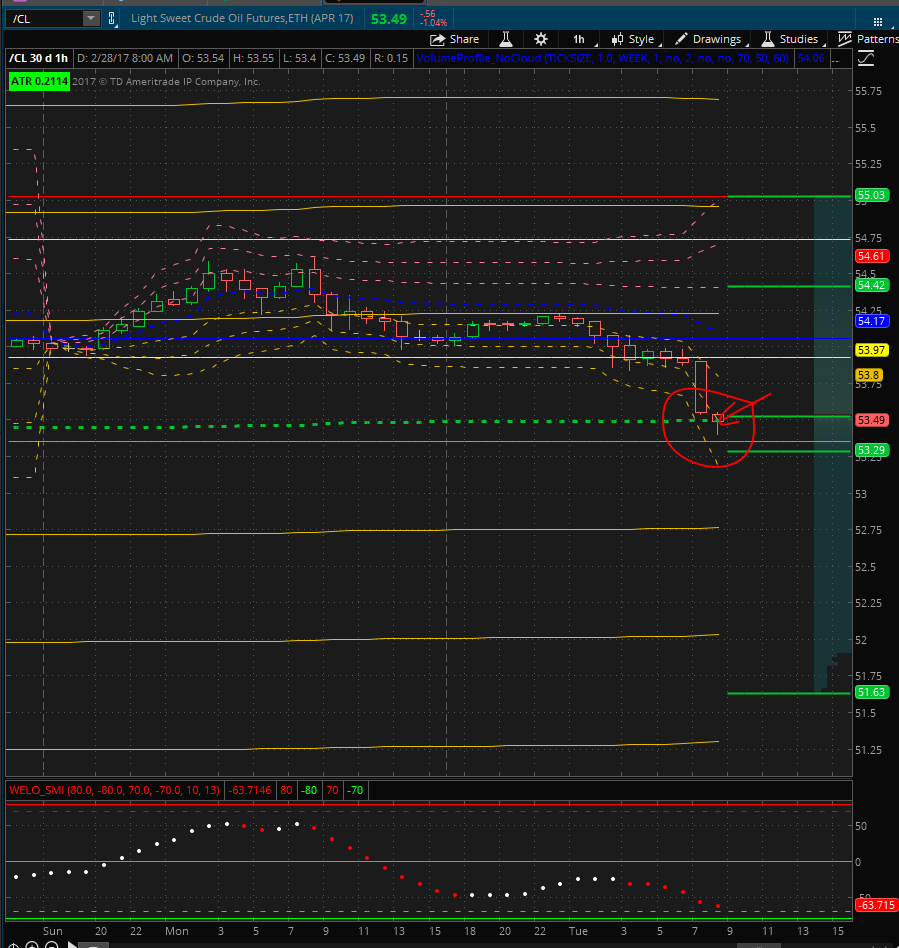Click the green -70 value box
The width and height of the screenshot is (899, 948).
tap(355, 790)
